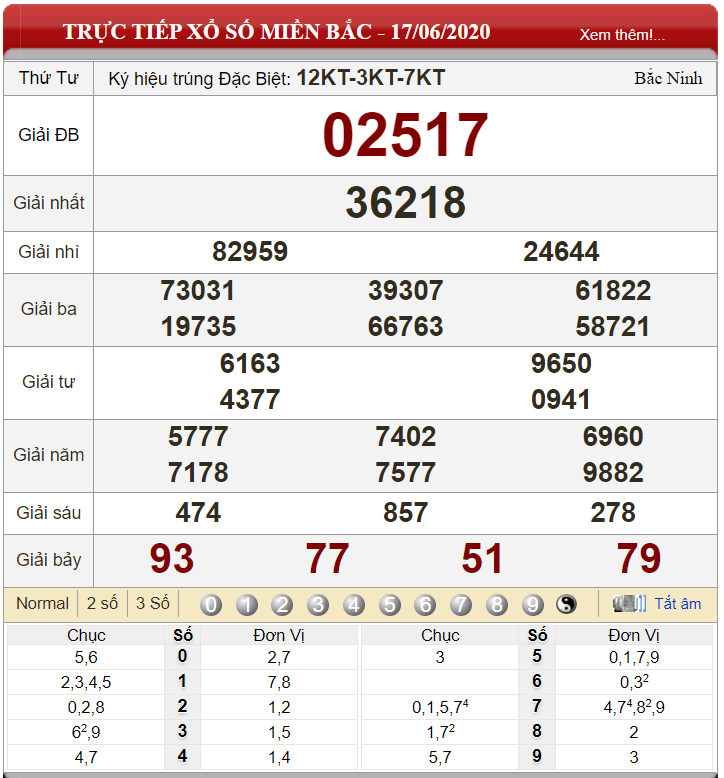Click the number 0 ball filter

point(211,605)
